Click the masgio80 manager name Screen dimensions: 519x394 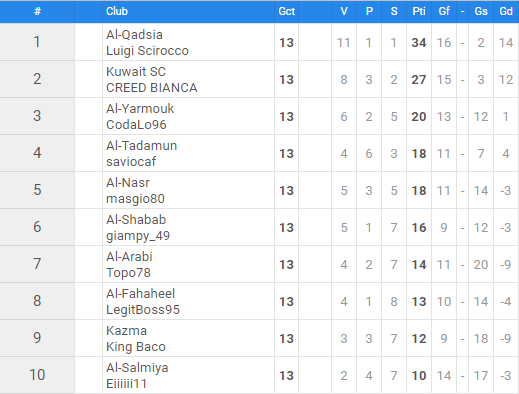135,199
